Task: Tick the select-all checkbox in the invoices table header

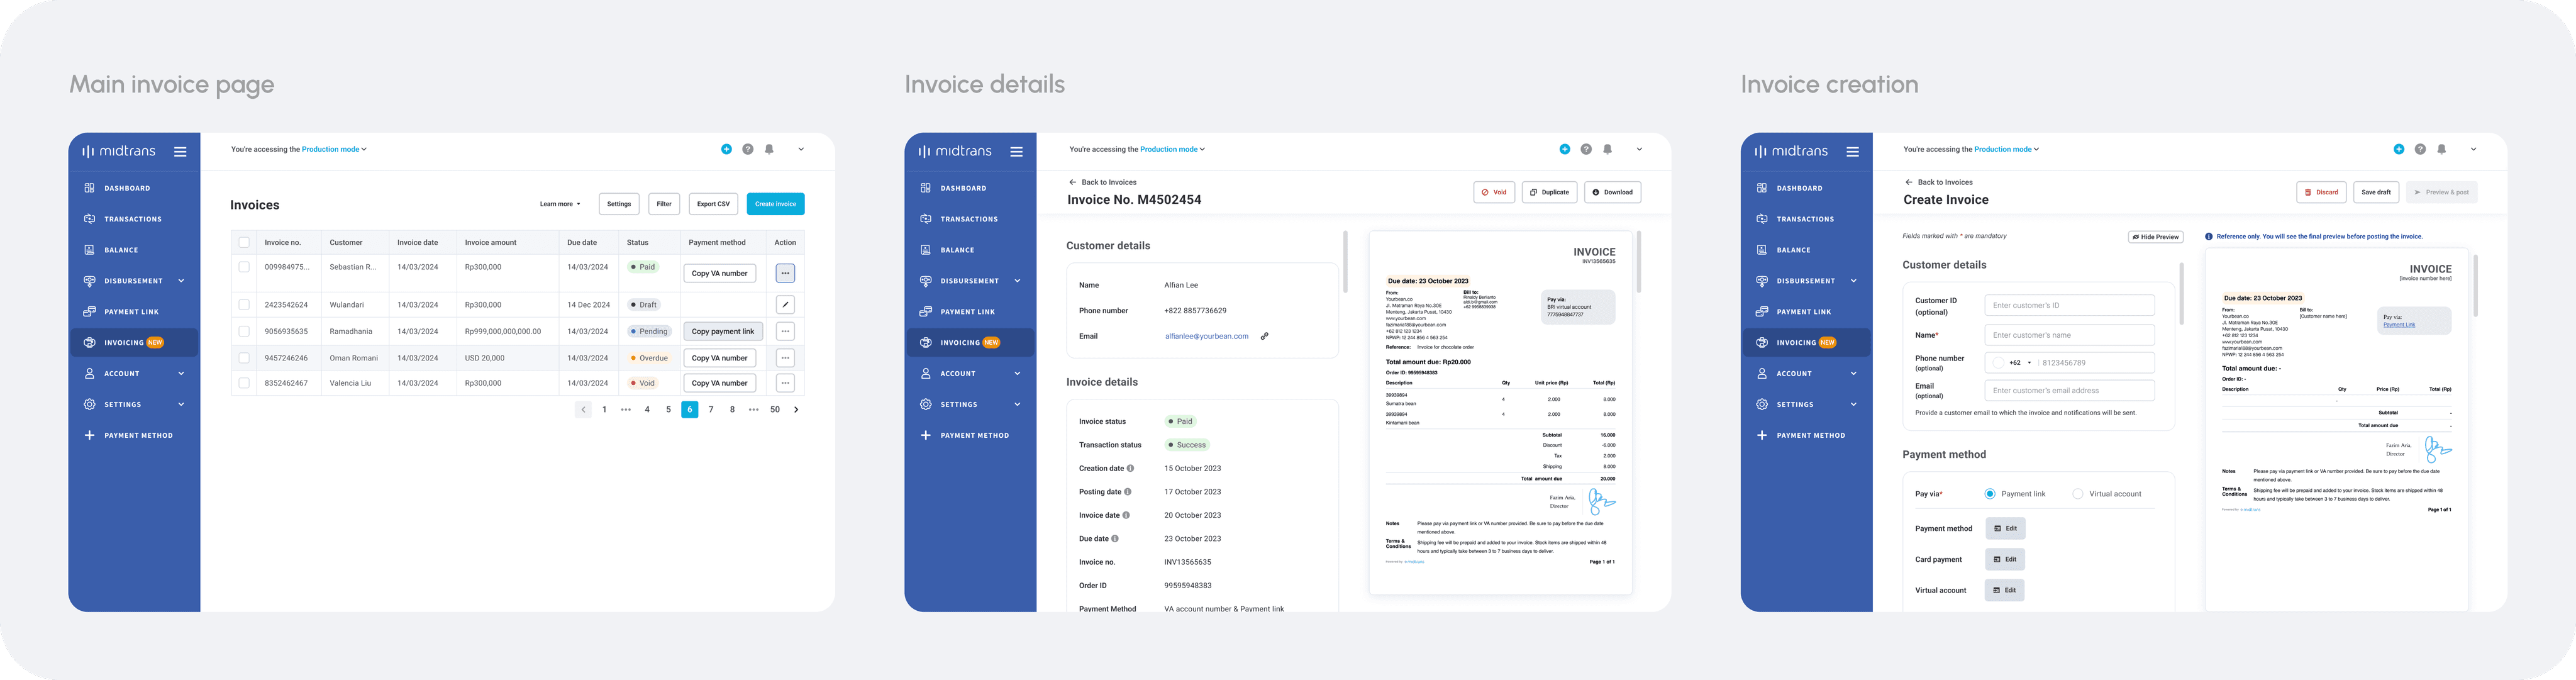Action: coord(244,242)
